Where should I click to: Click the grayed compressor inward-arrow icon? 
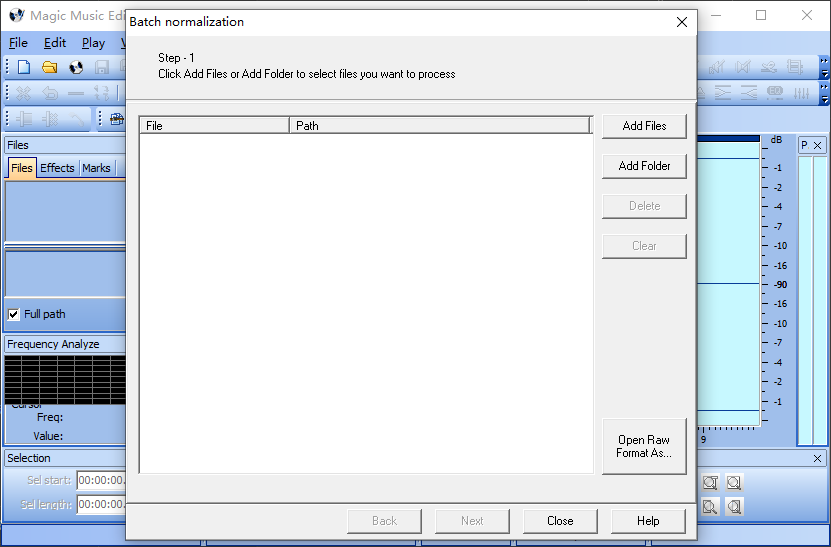point(749,93)
